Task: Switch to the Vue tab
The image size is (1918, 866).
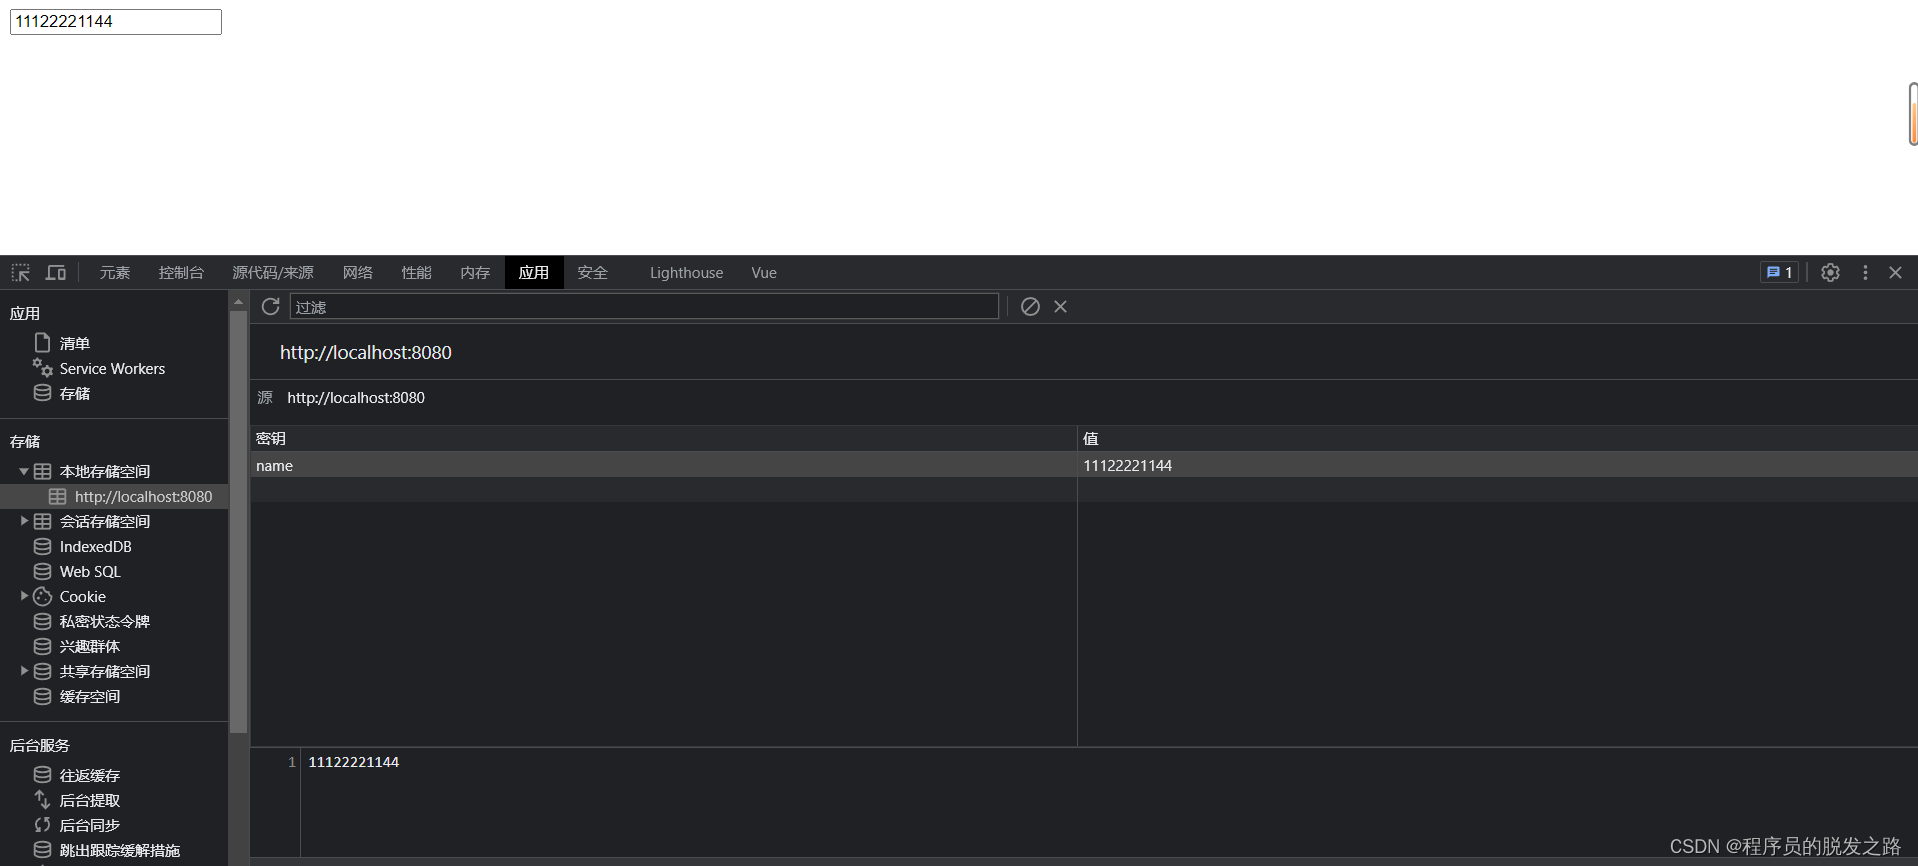Action: click(x=764, y=272)
